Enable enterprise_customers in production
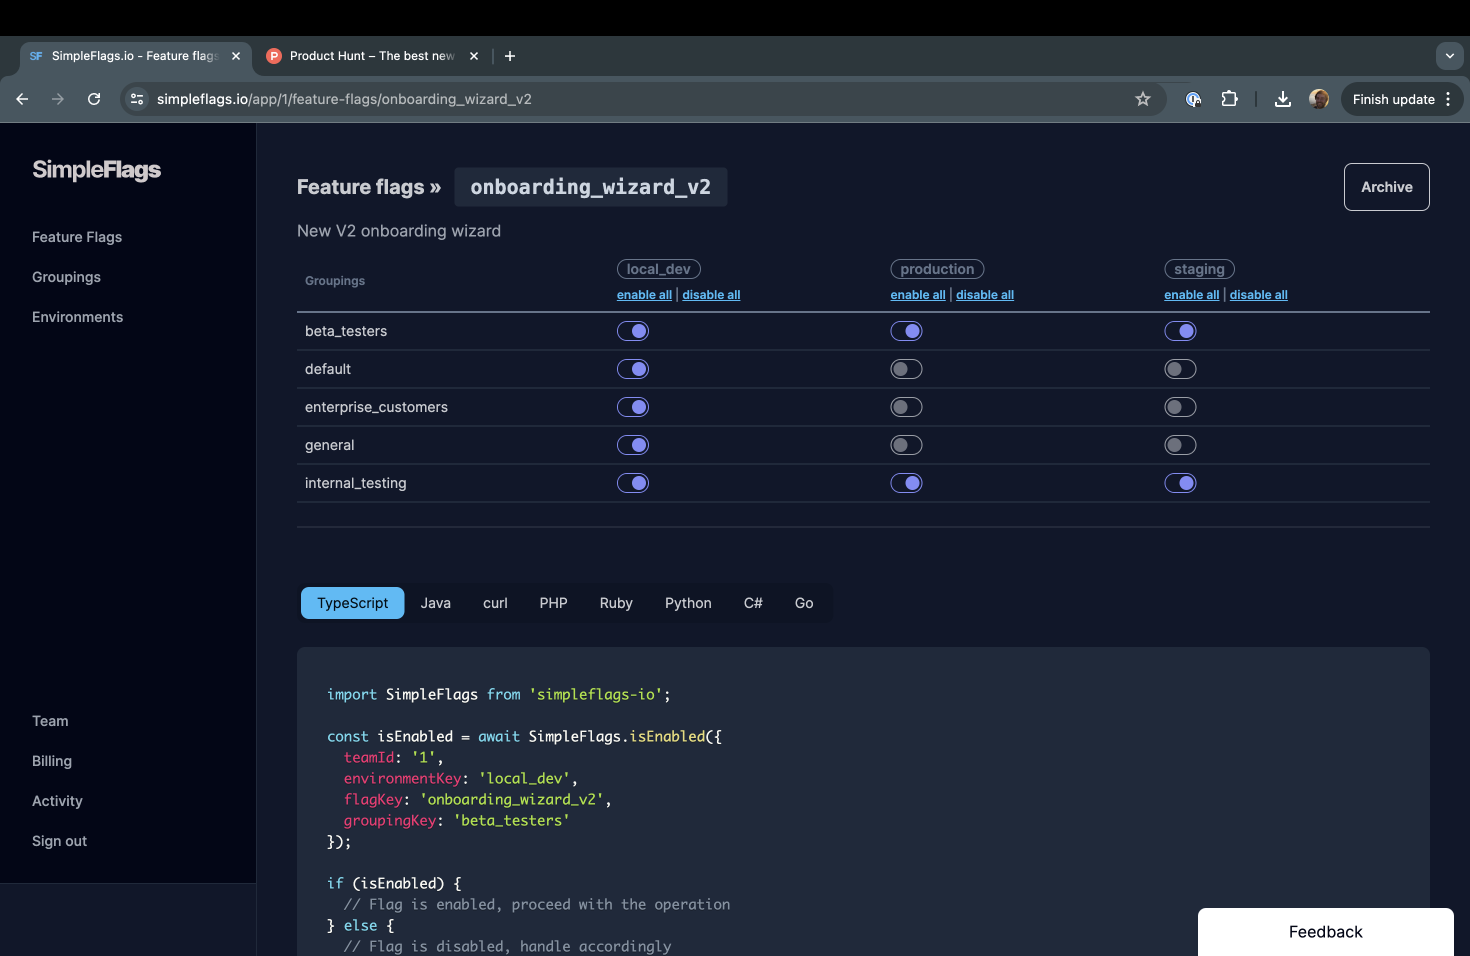The image size is (1470, 956). (x=906, y=407)
